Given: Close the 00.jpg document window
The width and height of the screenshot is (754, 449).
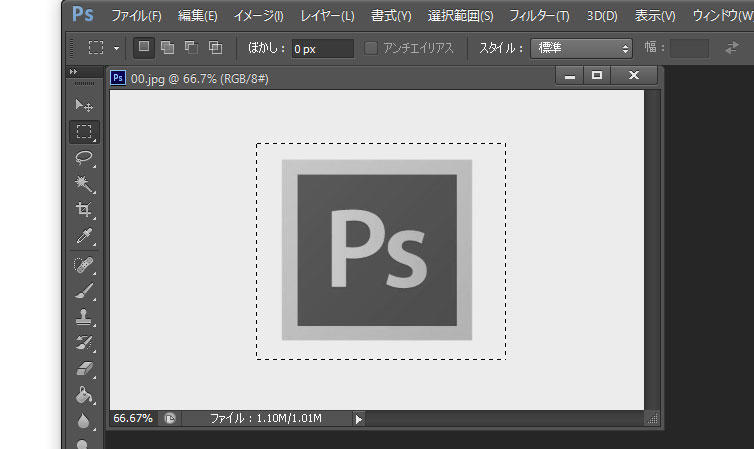Looking at the screenshot, I should pos(634,75).
